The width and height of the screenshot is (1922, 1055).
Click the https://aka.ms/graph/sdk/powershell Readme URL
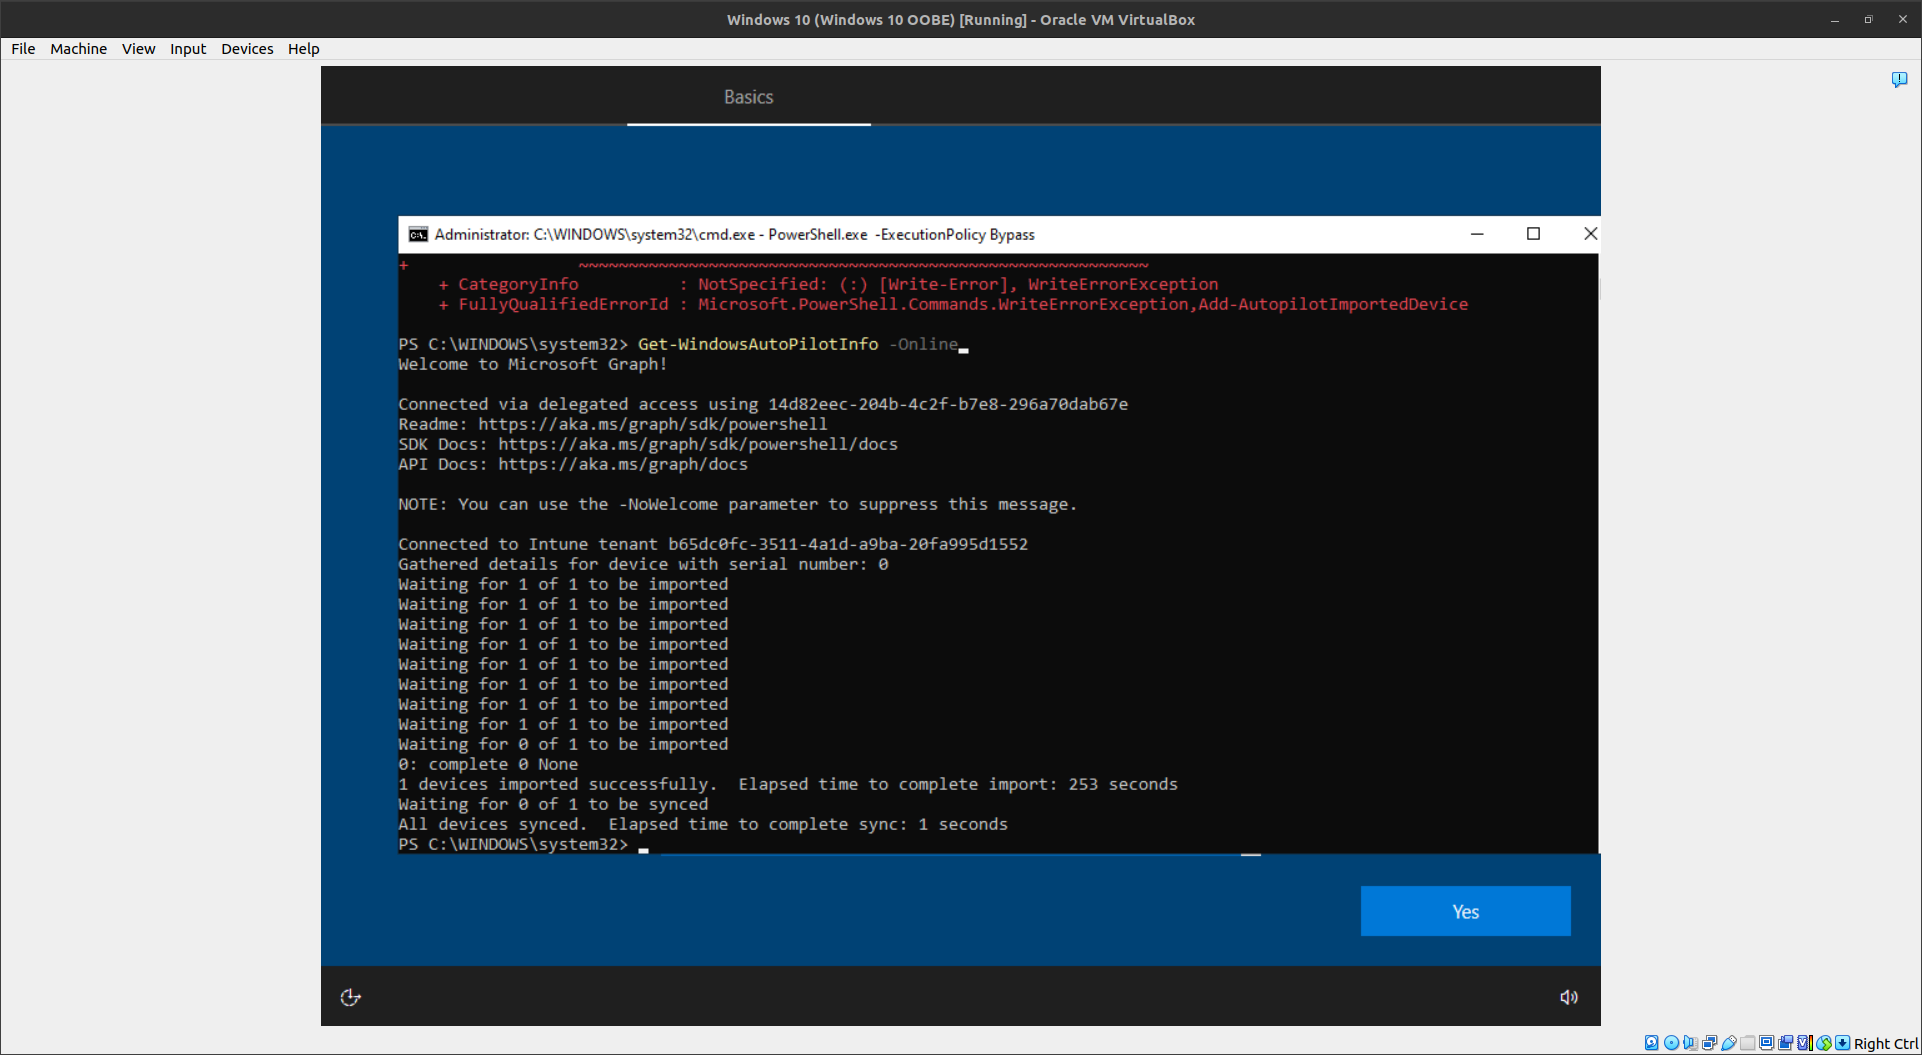pyautogui.click(x=653, y=424)
